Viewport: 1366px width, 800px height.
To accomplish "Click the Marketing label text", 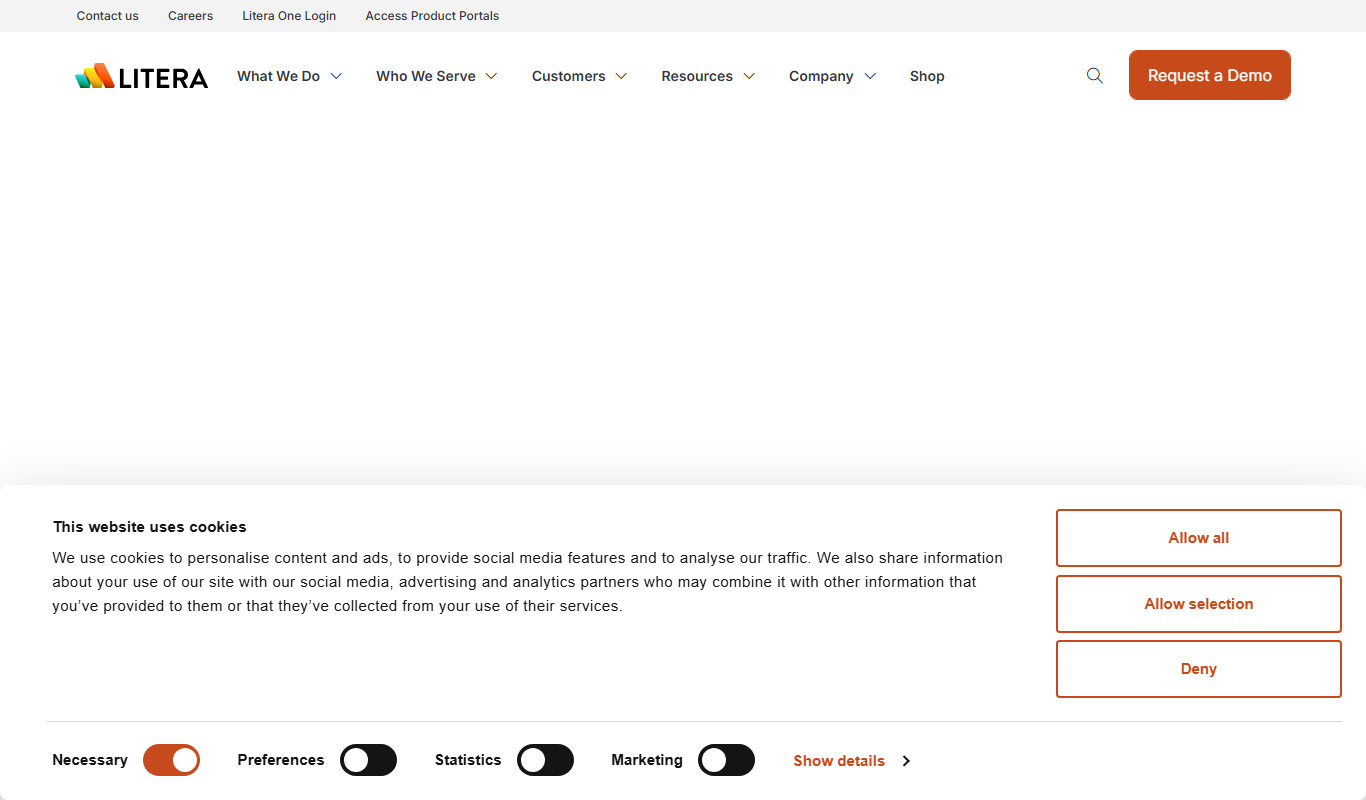I will click(647, 760).
